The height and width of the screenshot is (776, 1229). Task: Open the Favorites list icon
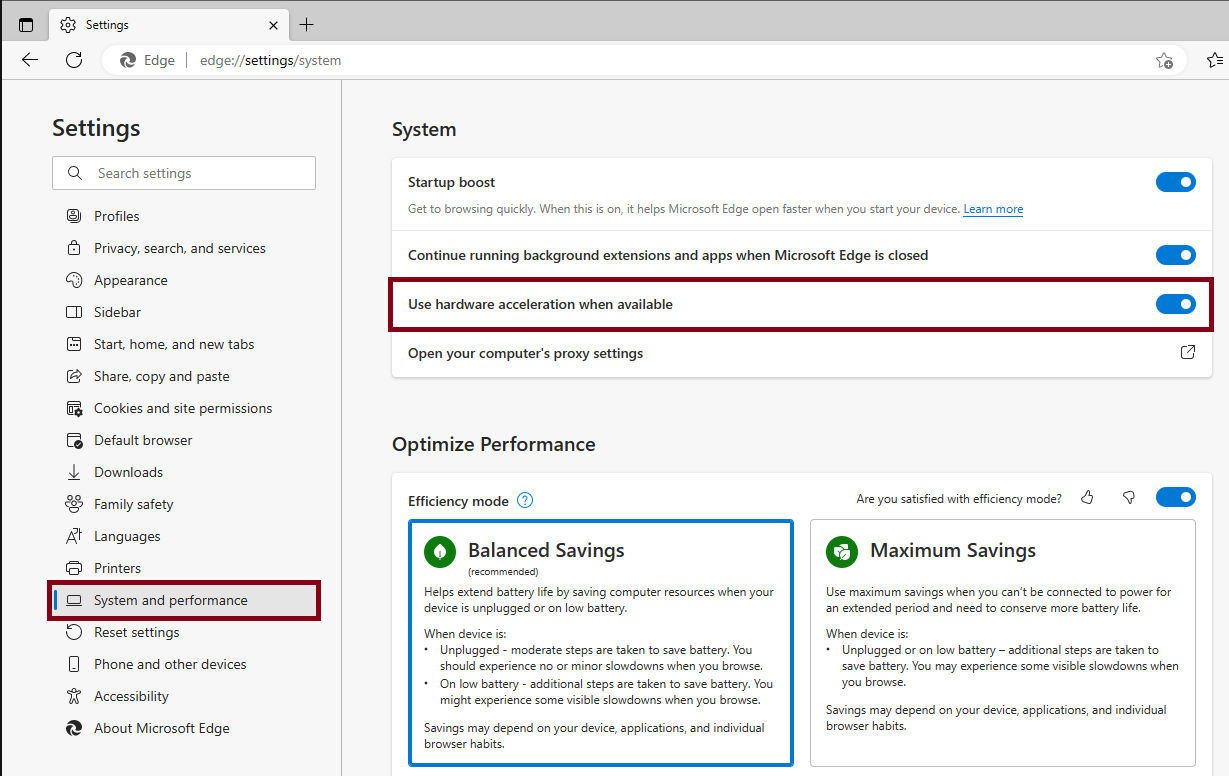[1215, 60]
